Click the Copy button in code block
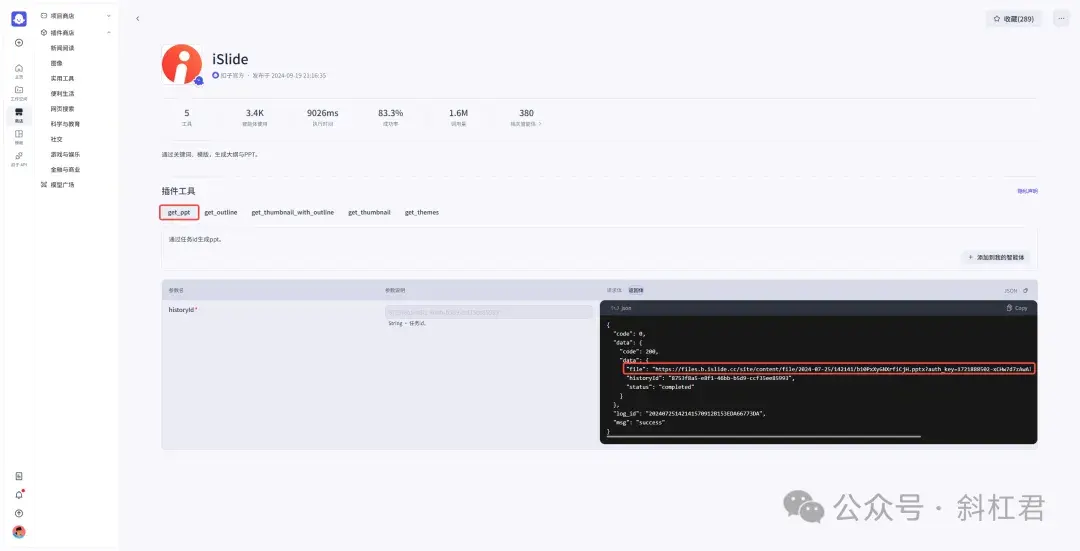Image resolution: width=1080 pixels, height=551 pixels. tap(1017, 308)
